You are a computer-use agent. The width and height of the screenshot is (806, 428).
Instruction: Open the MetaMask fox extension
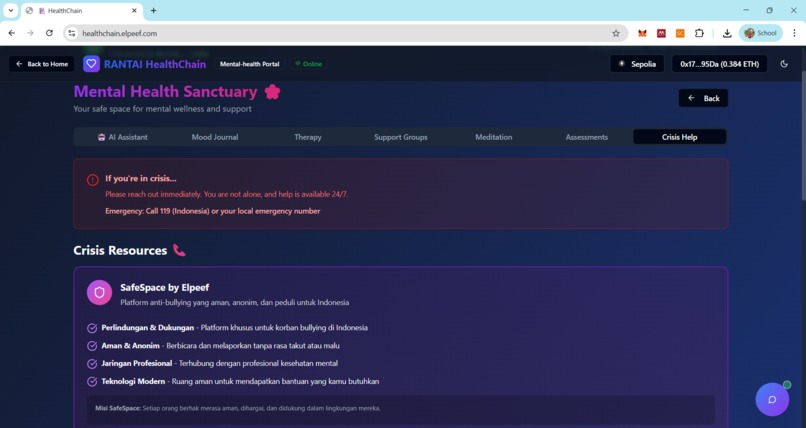(x=642, y=33)
